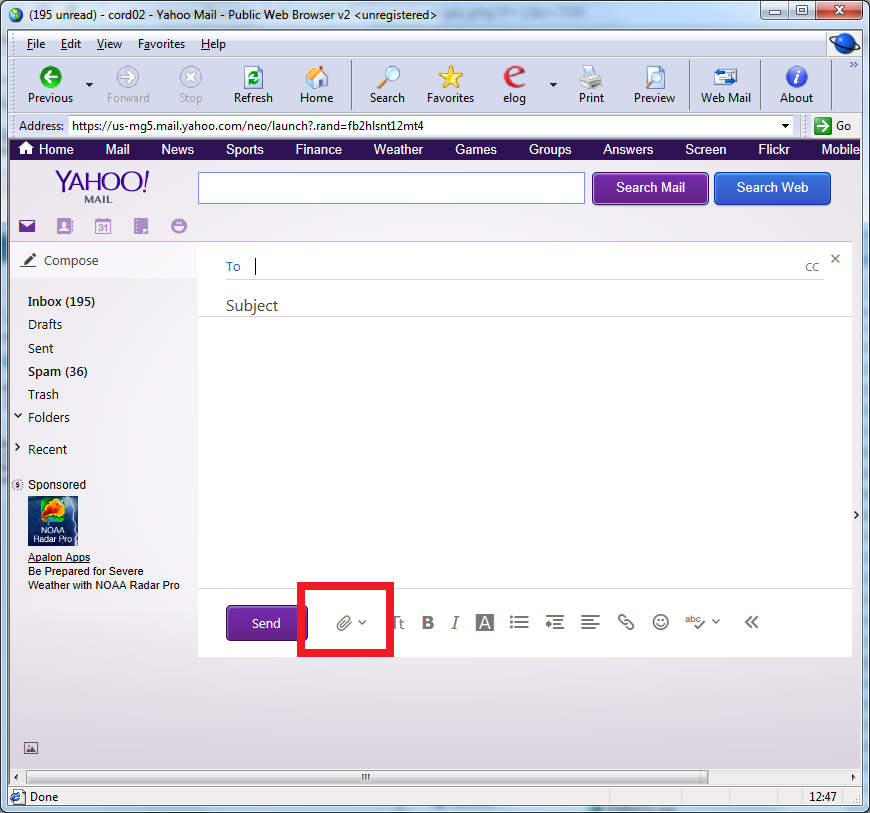Click the indent text icon
This screenshot has height=813, width=870.
click(x=554, y=622)
